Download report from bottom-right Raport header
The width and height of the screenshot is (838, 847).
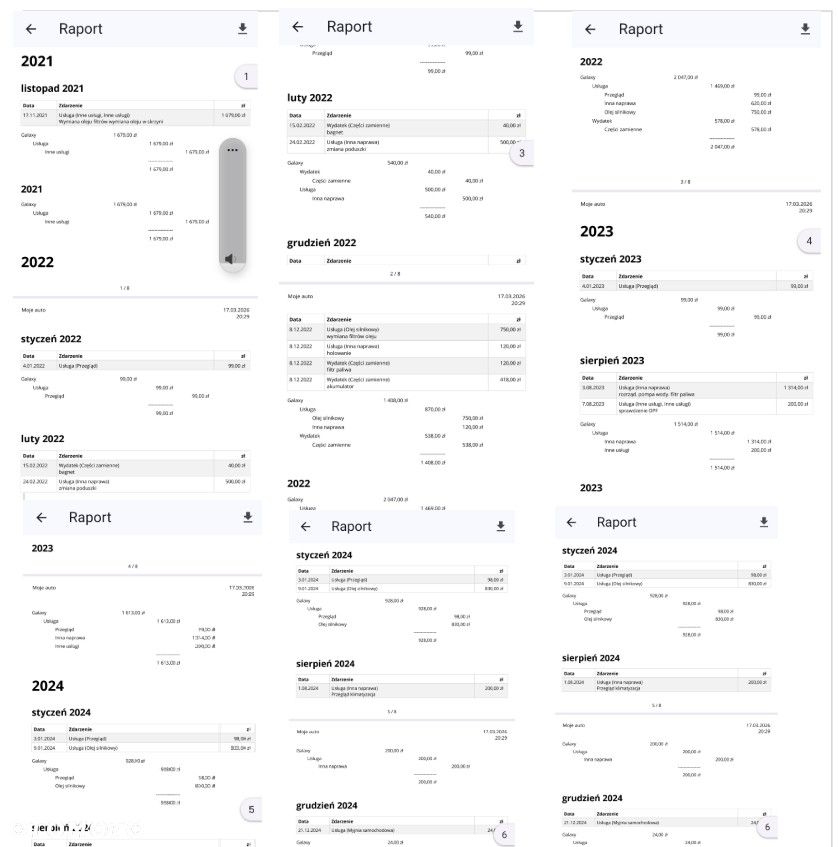tap(763, 522)
